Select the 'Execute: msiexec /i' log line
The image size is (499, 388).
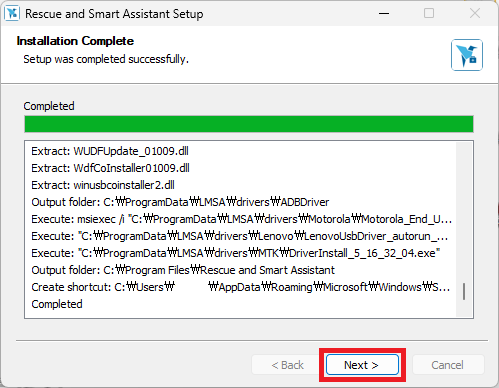click(x=242, y=219)
